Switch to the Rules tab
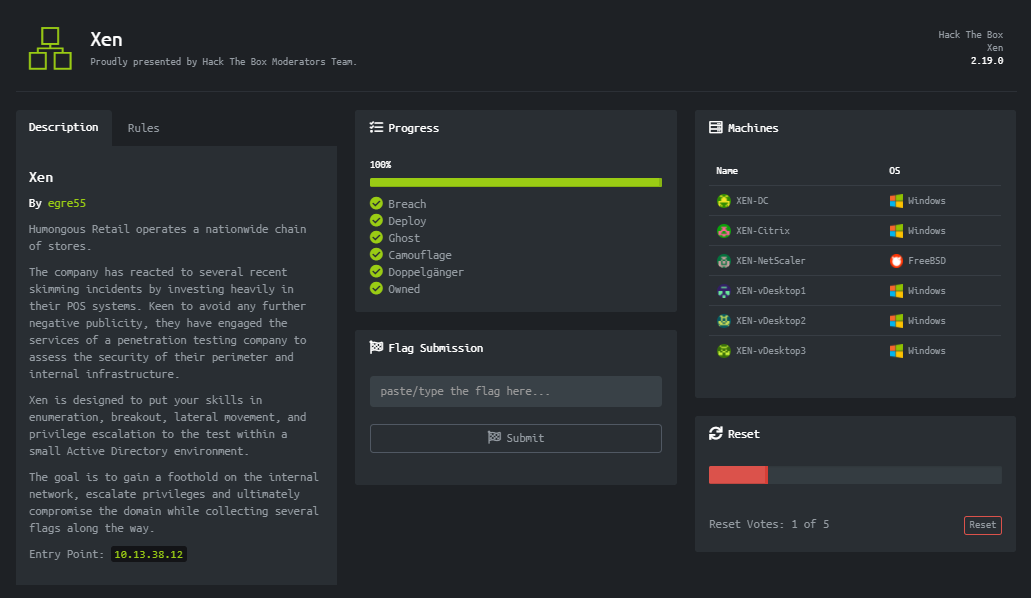1031x598 pixels. (143, 127)
